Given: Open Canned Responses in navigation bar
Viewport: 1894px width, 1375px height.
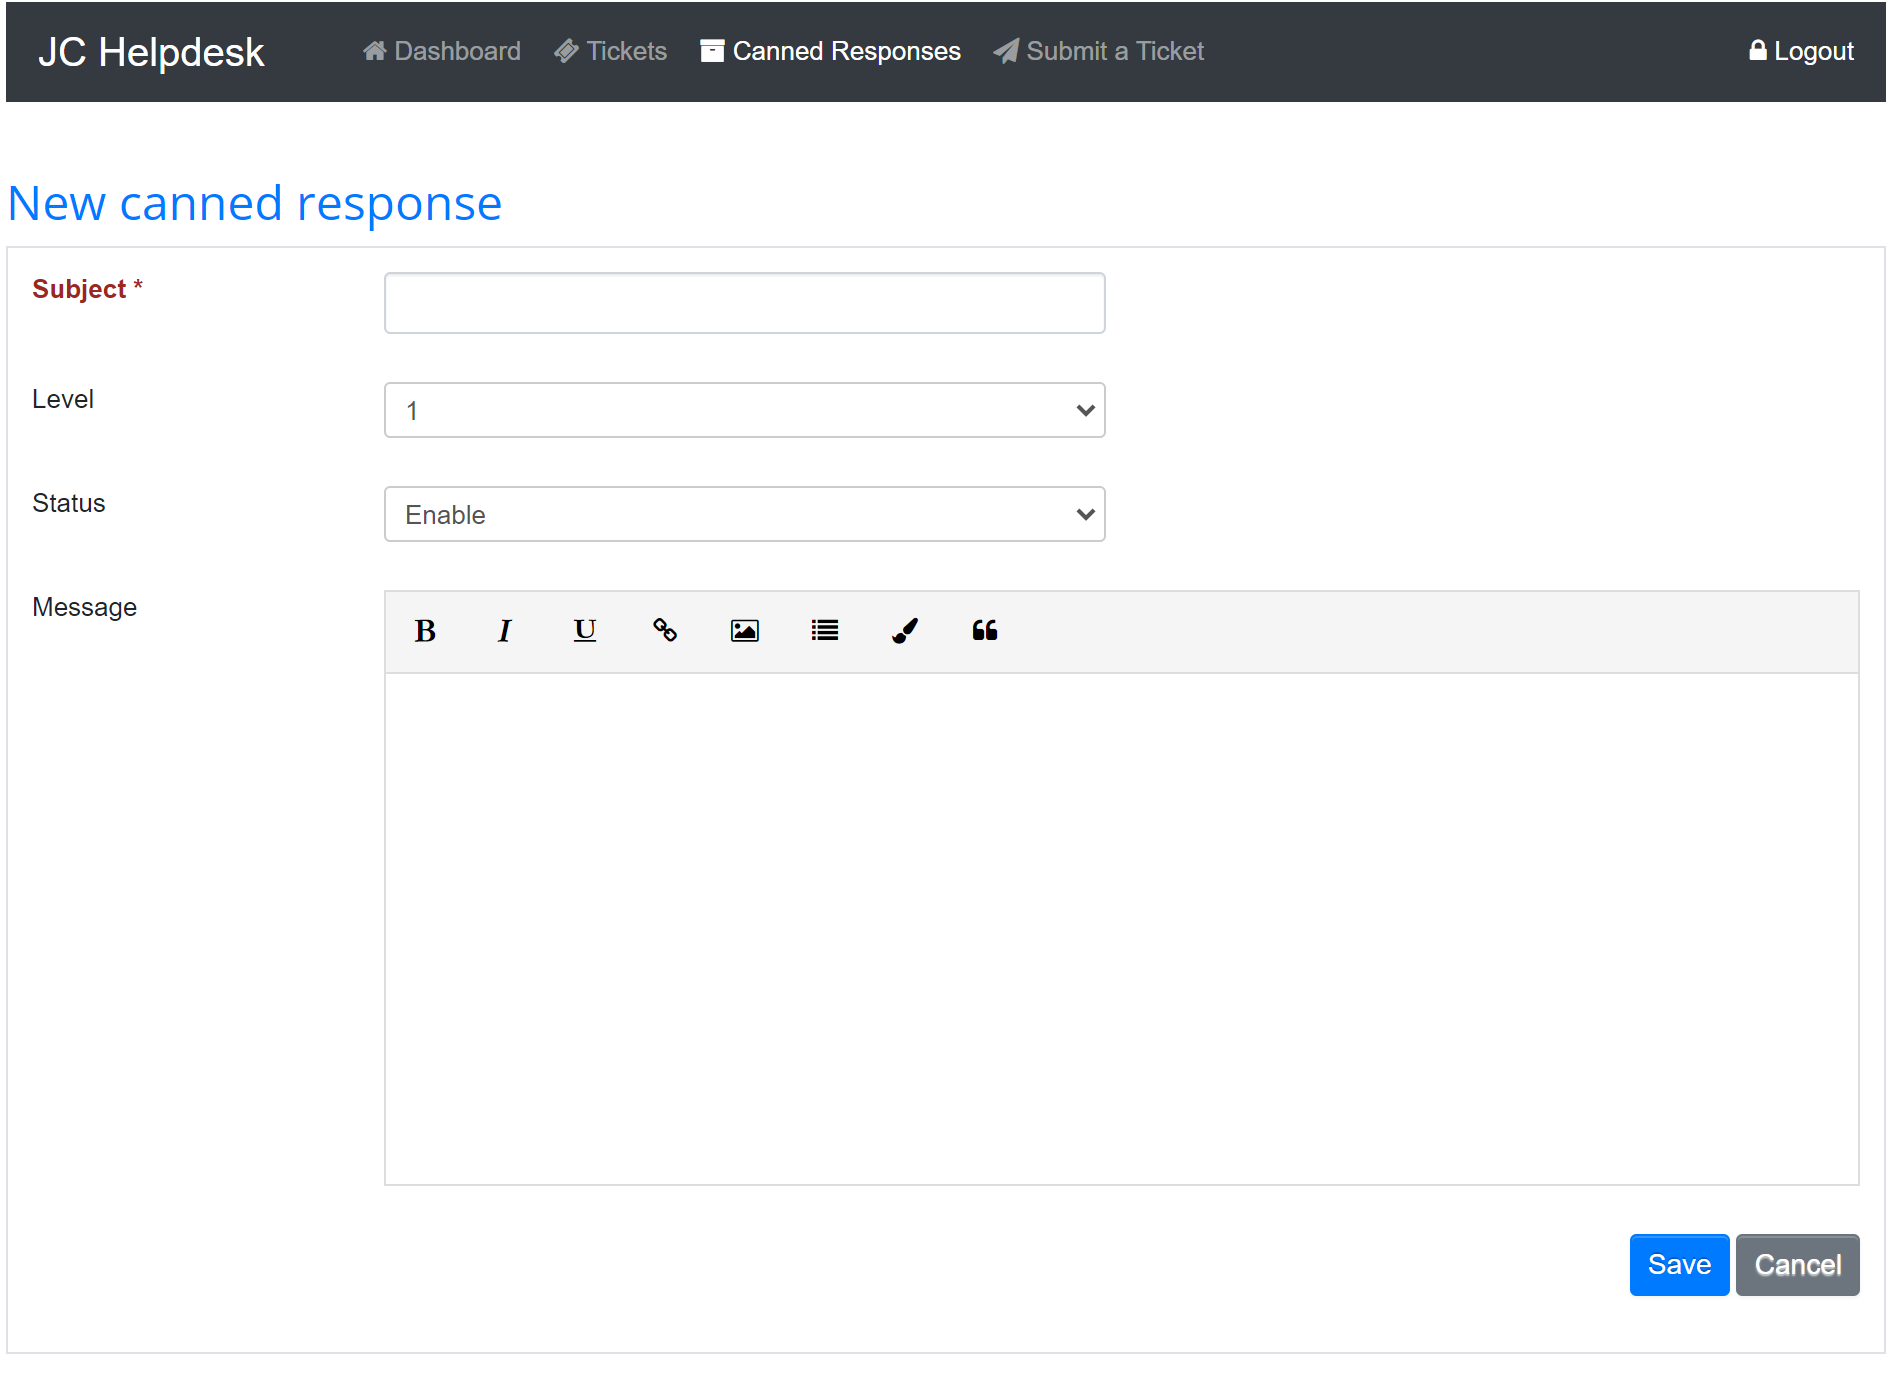Looking at the screenshot, I should tap(831, 51).
